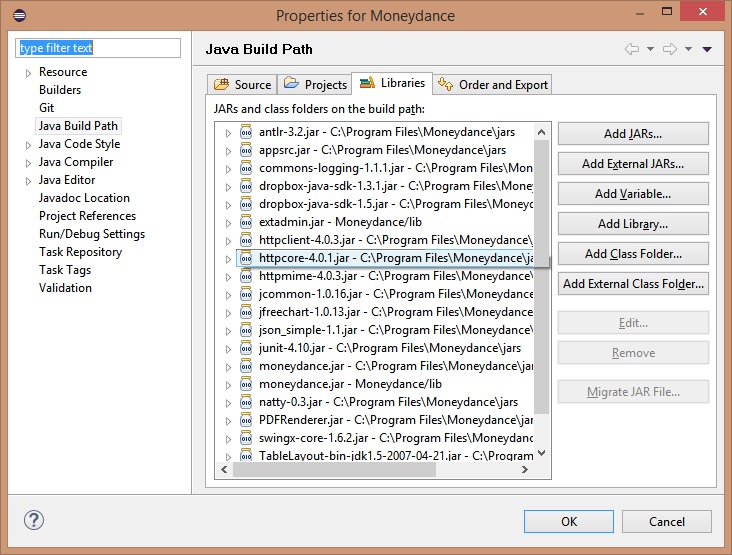Image resolution: width=732 pixels, height=555 pixels.
Task: Click the jar icon for json_simple-1.1.jar
Action: click(x=246, y=330)
